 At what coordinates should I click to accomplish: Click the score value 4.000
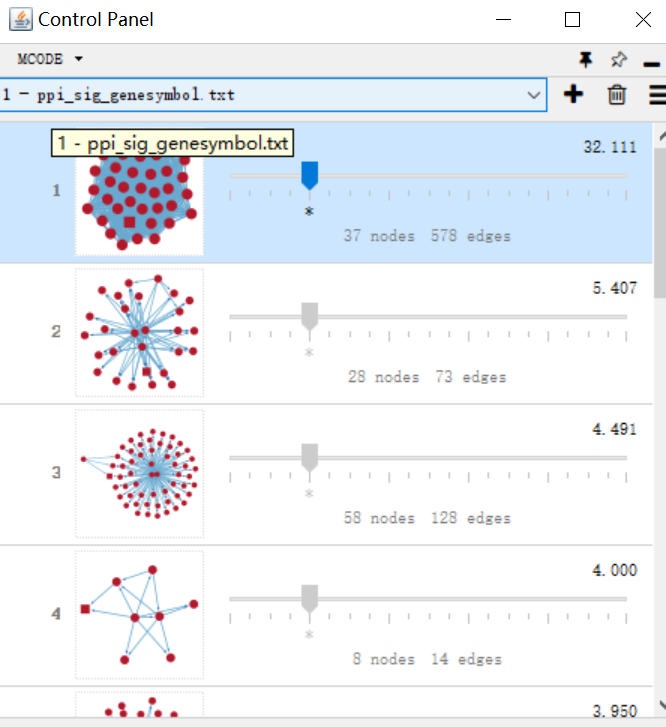pyautogui.click(x=614, y=570)
